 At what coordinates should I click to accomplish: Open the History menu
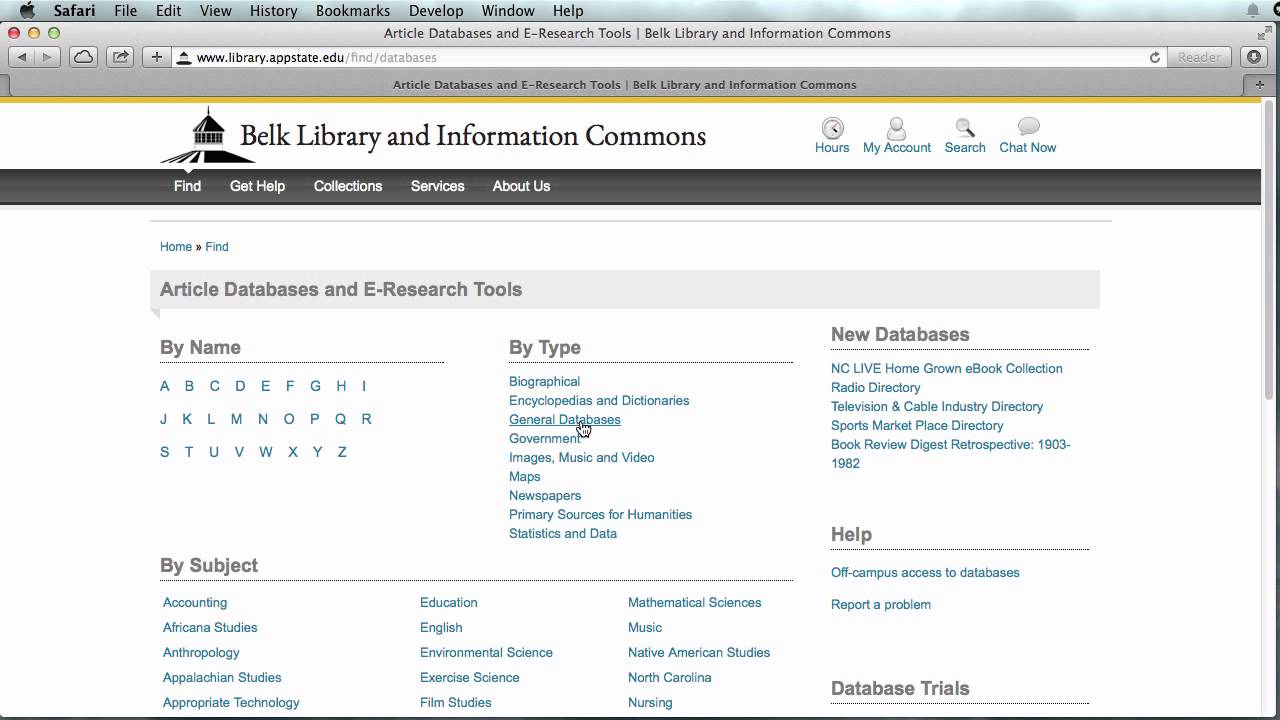(273, 11)
